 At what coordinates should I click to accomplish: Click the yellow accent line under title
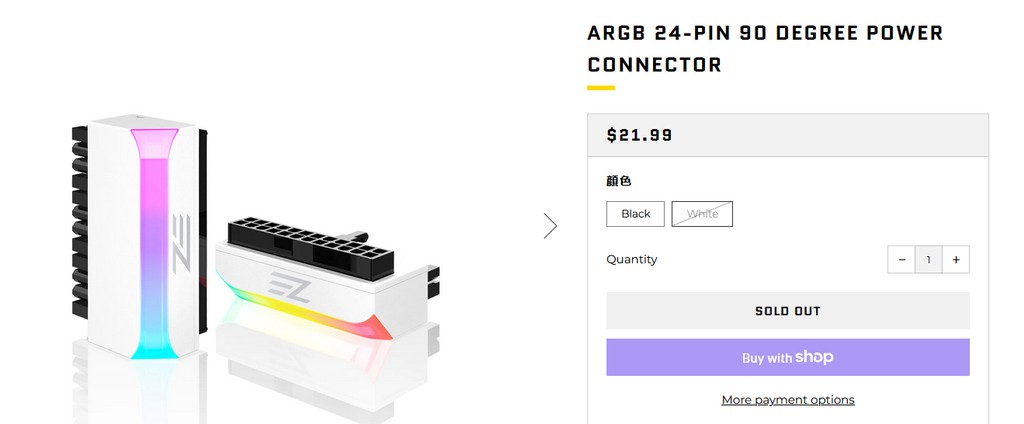[600, 88]
